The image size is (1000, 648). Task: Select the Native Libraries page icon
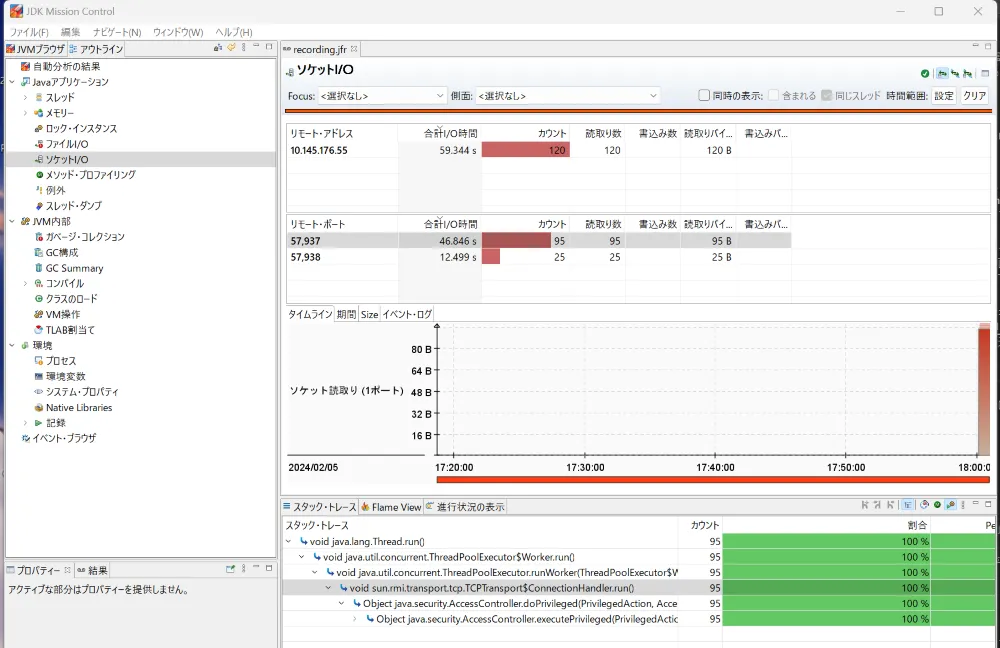(39, 408)
